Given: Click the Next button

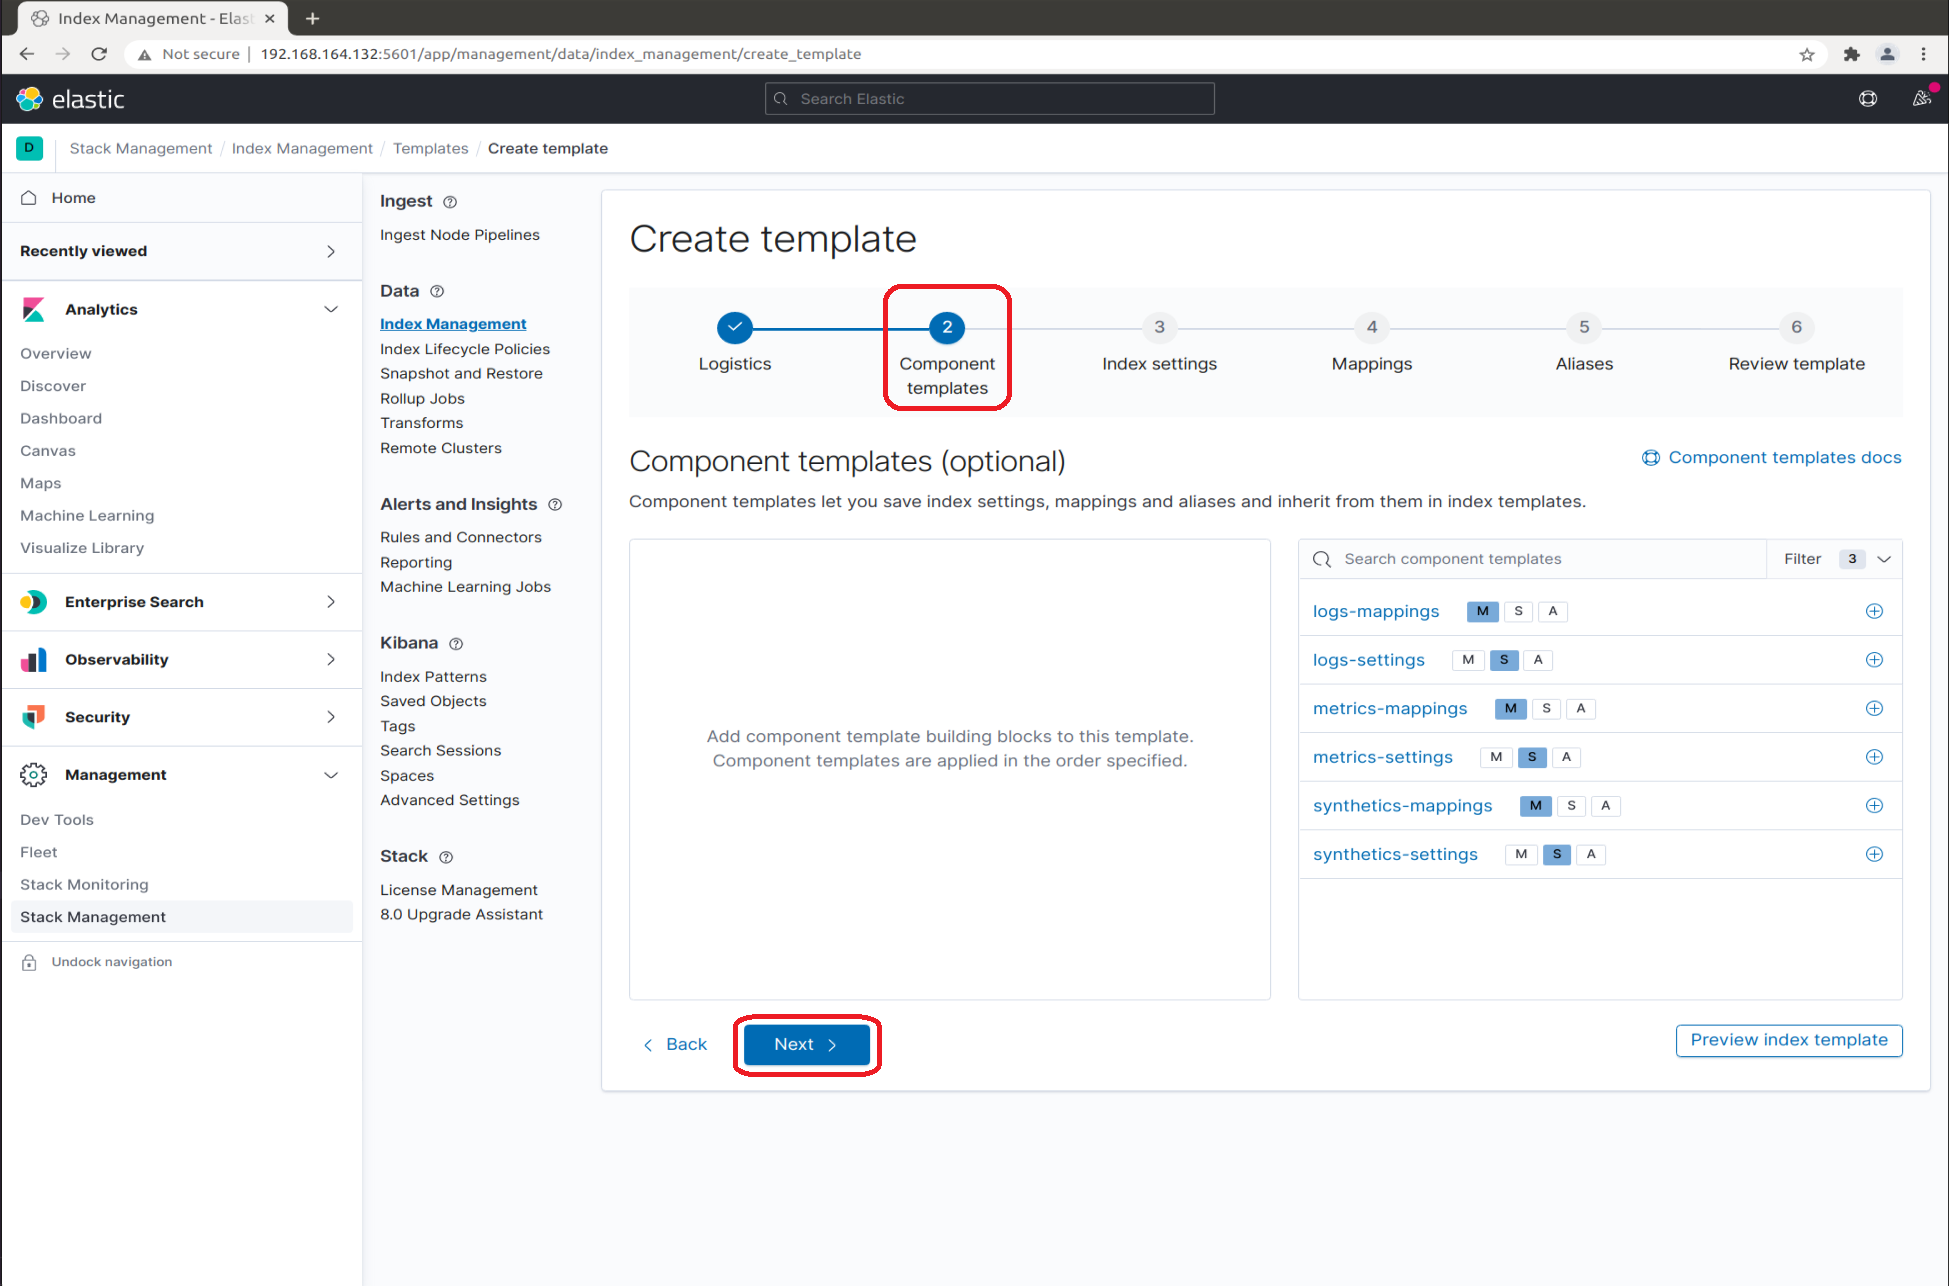Looking at the screenshot, I should [x=806, y=1045].
